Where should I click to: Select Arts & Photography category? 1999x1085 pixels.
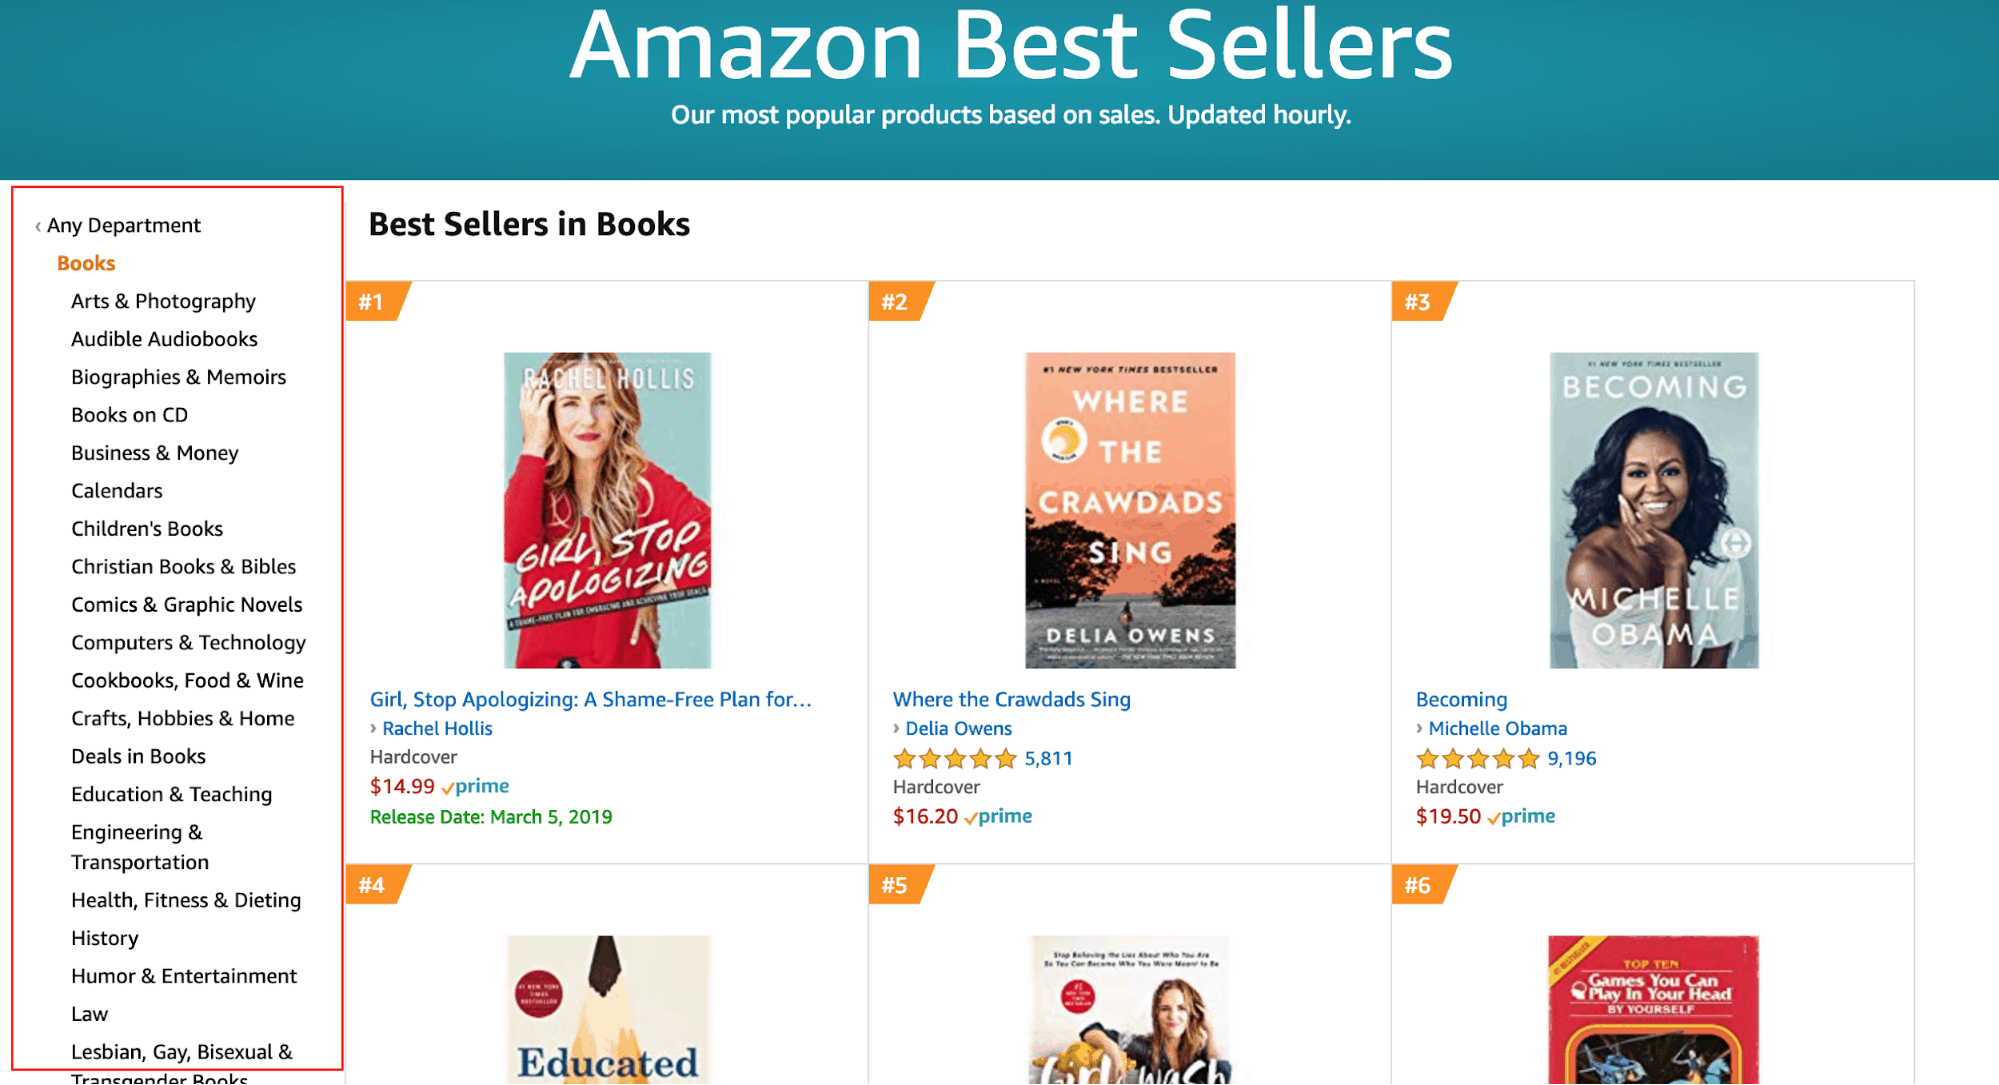tap(163, 301)
